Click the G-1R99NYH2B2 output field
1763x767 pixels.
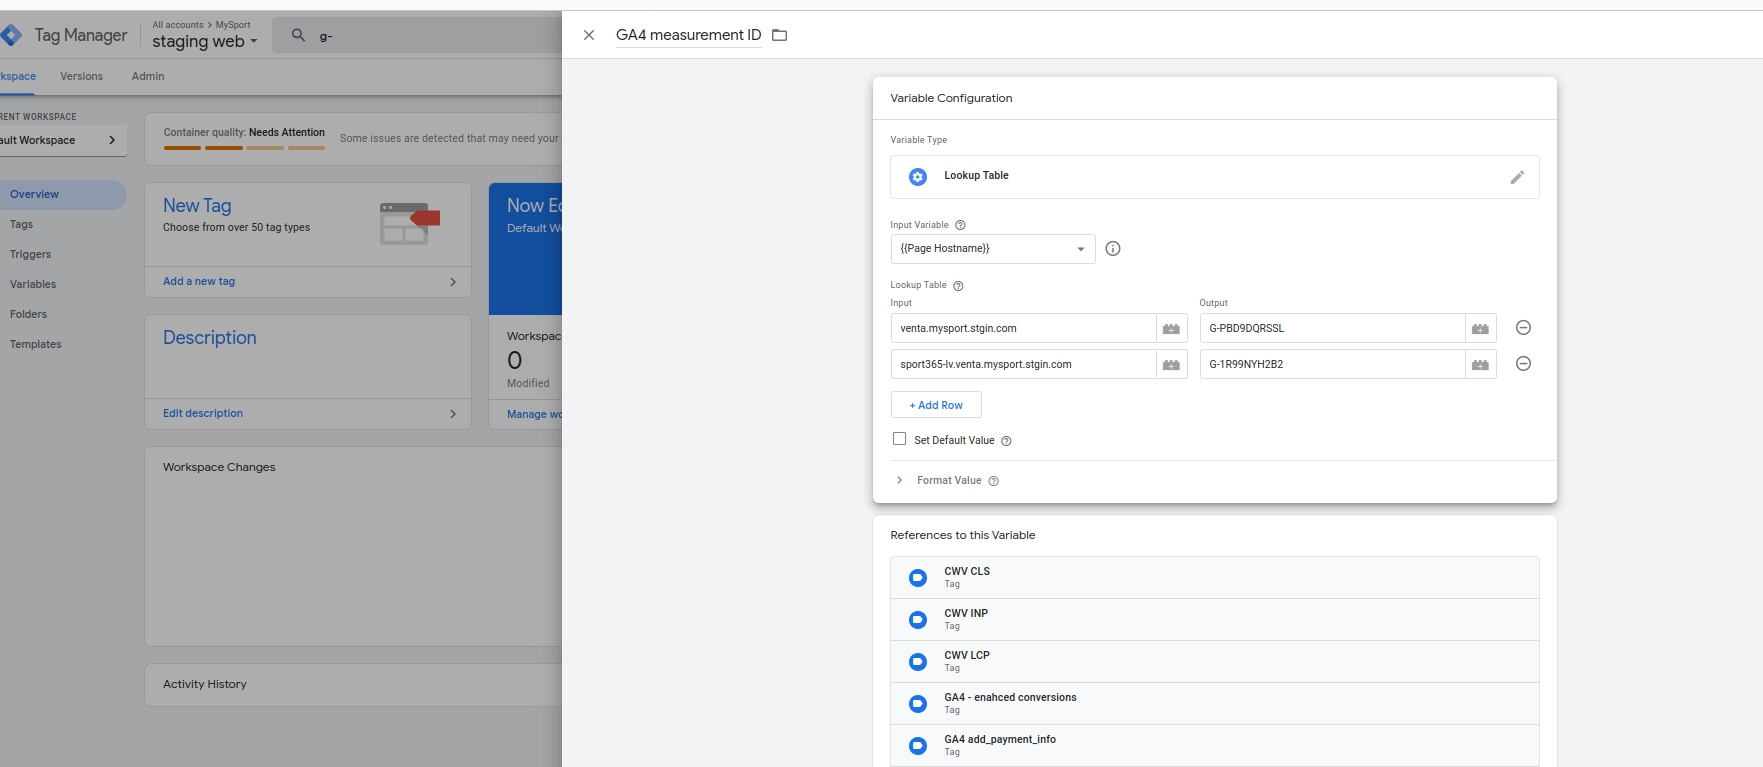click(x=1332, y=365)
